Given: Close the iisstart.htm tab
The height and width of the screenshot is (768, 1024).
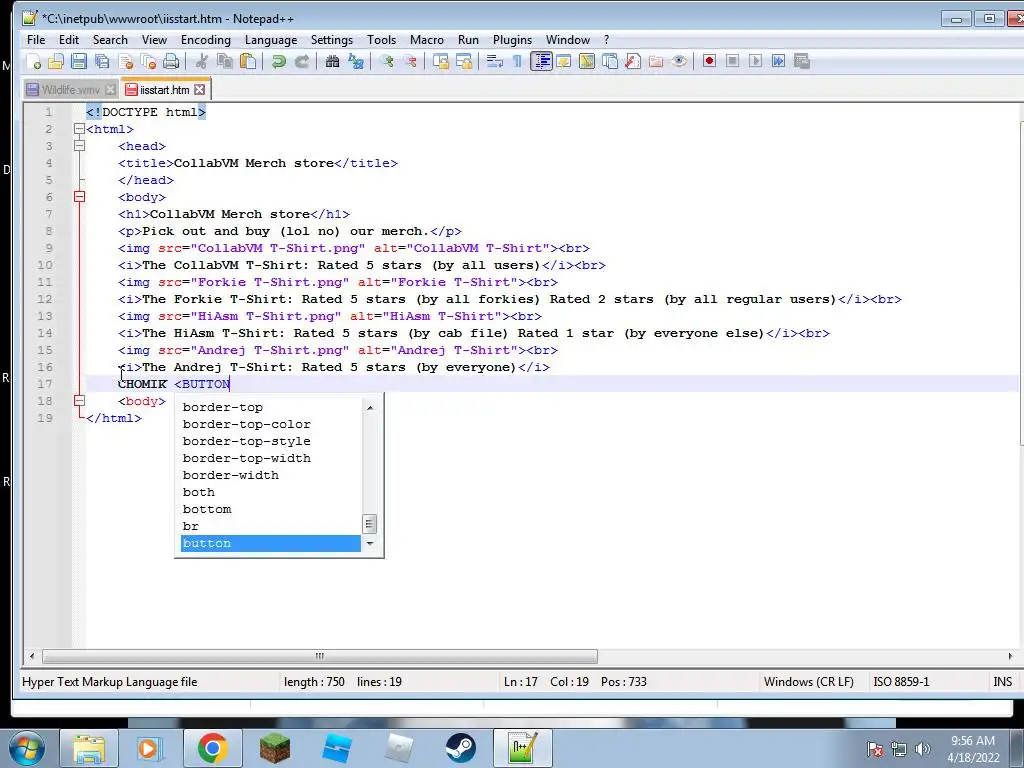Looking at the screenshot, I should [x=200, y=89].
